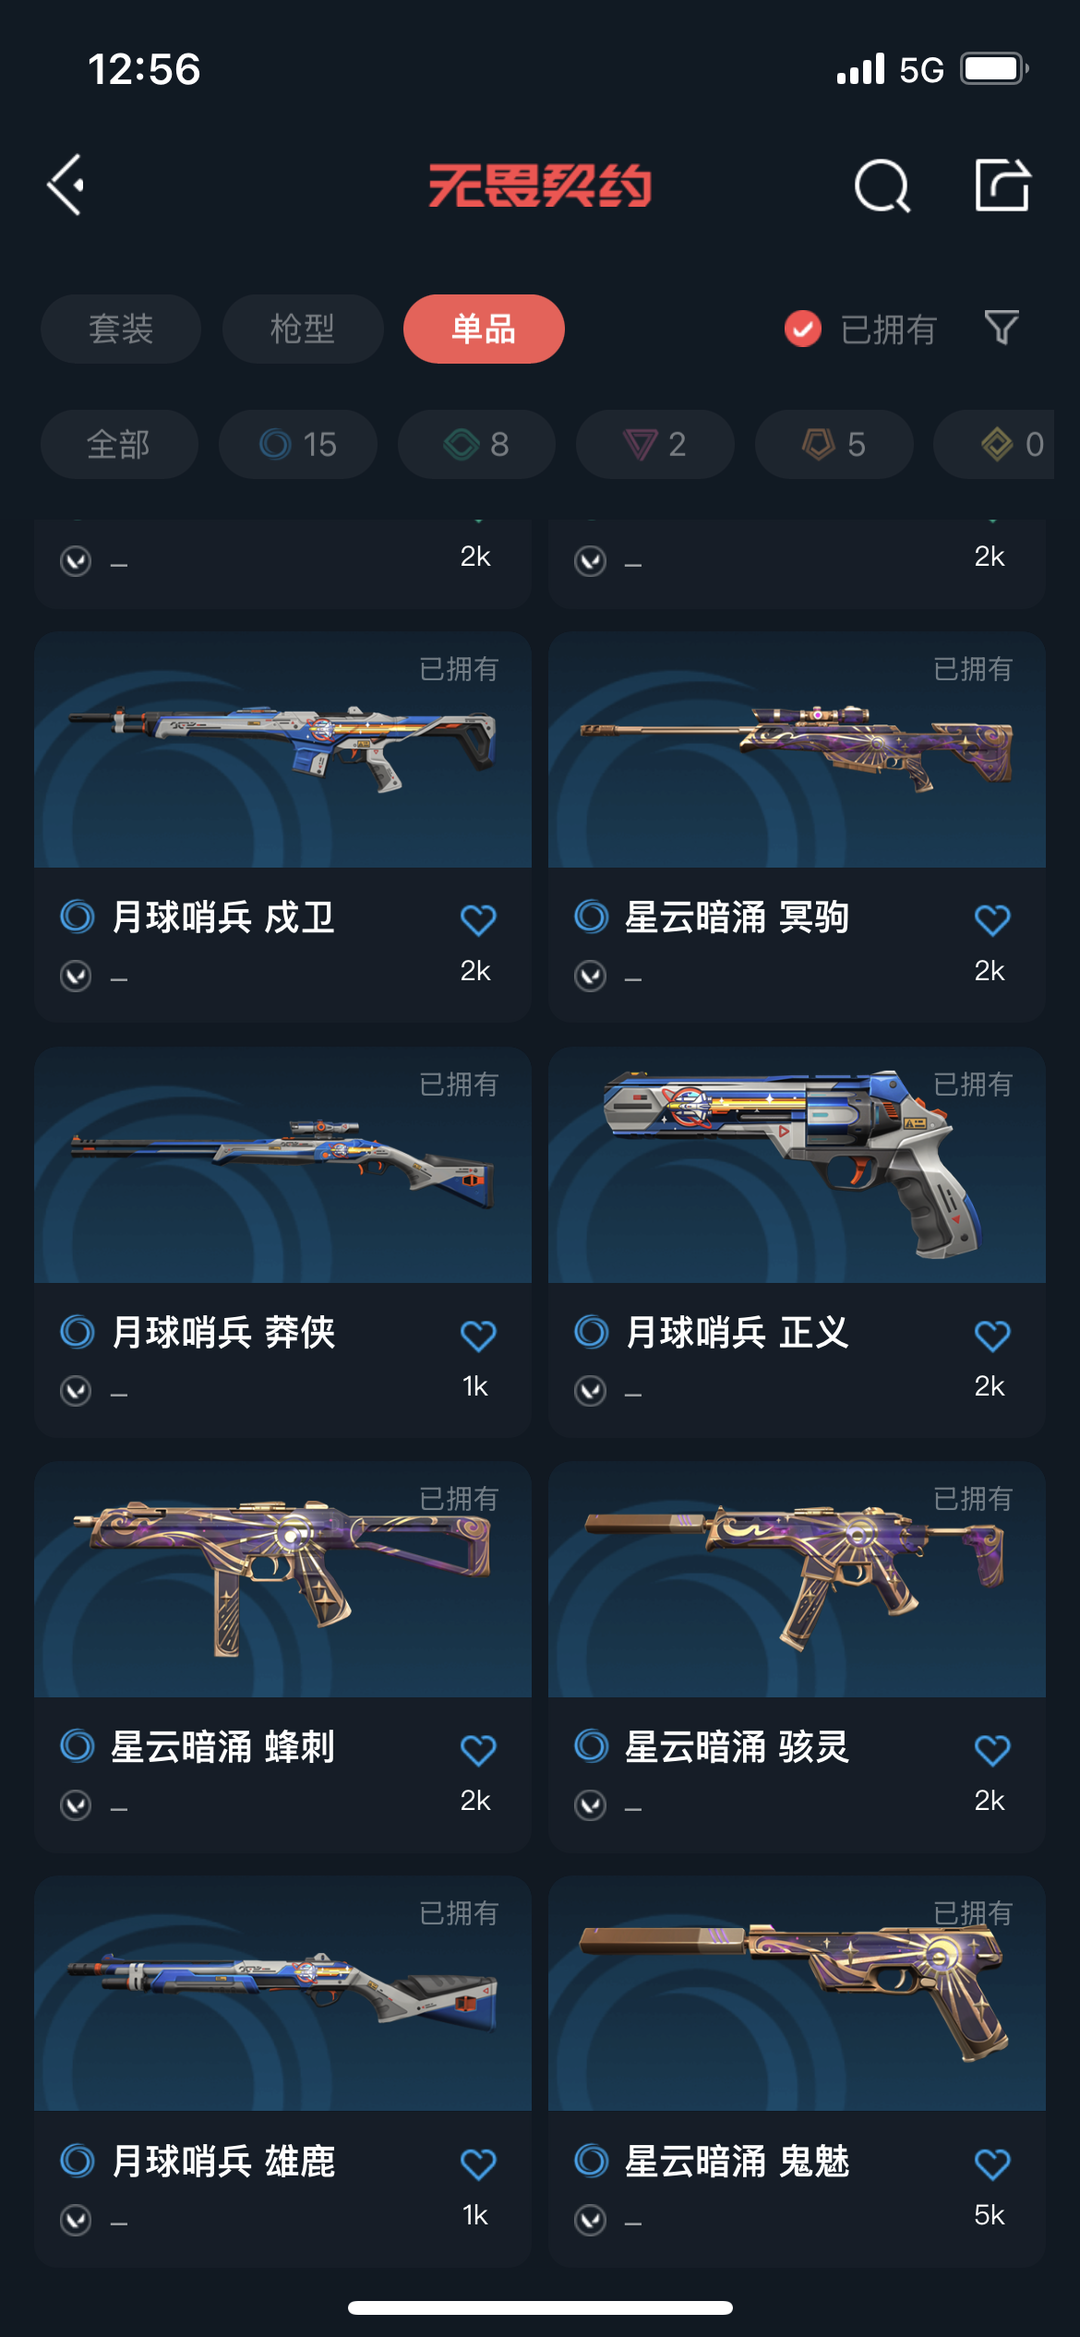This screenshot has width=1080, height=2337.
Task: Switch to the 套装 tab
Action: pos(121,328)
